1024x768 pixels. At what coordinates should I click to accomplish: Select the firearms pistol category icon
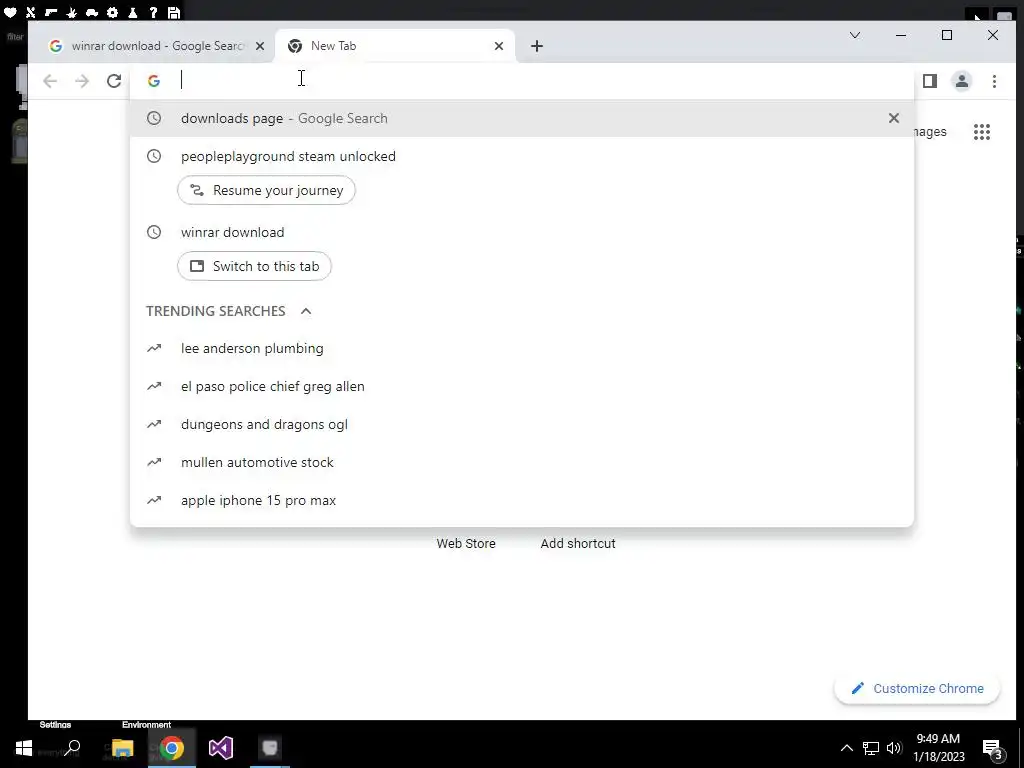(x=51, y=12)
